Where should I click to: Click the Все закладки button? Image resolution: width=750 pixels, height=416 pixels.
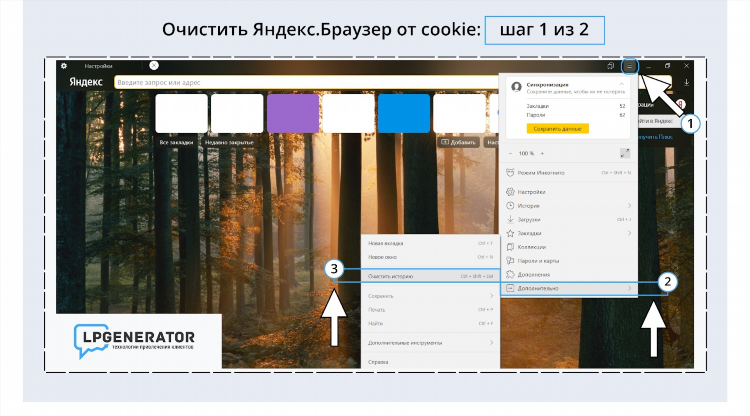click(x=176, y=142)
